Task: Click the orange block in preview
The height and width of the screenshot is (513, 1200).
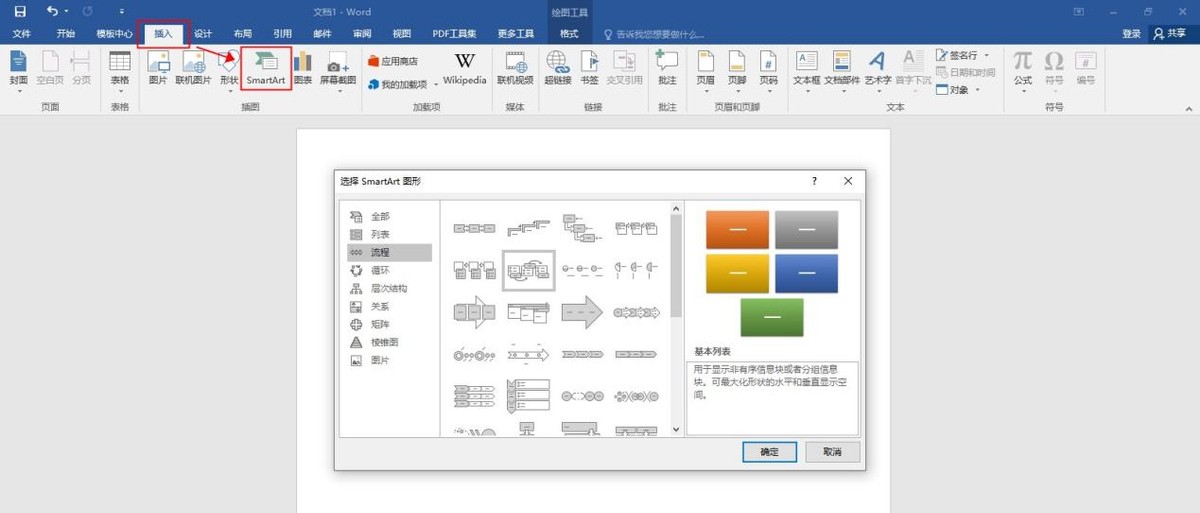Action: (737, 230)
